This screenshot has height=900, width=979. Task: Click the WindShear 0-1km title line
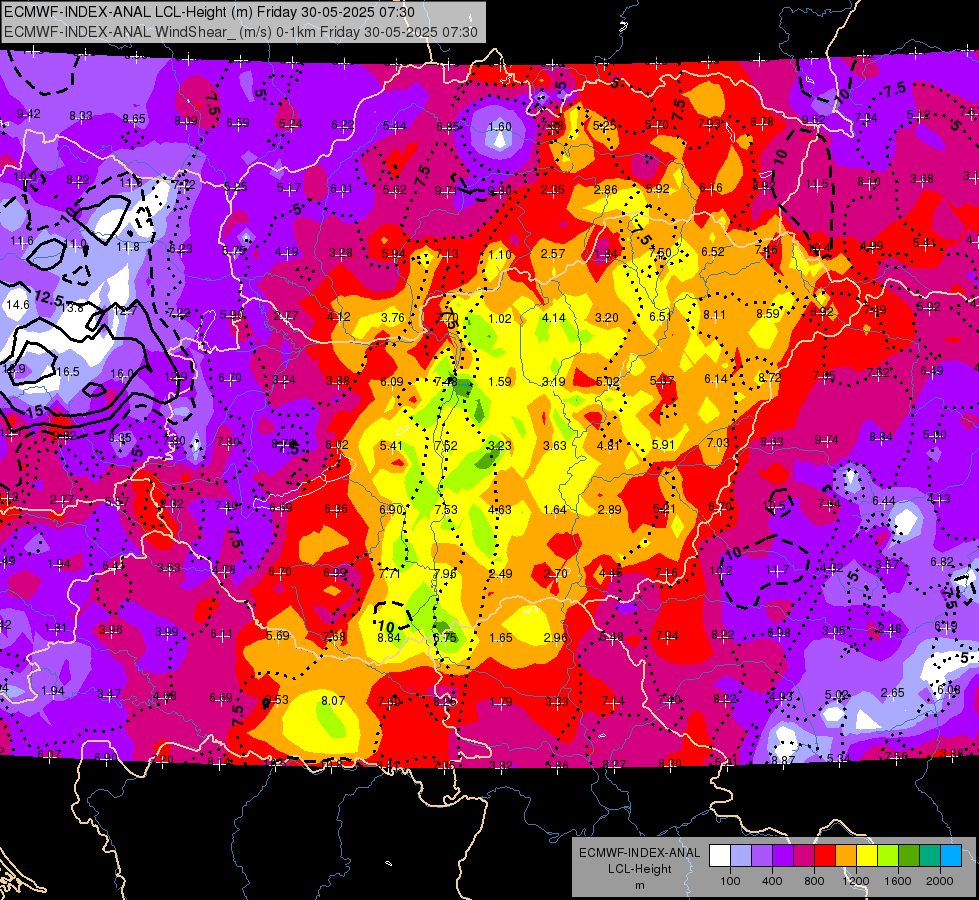[241, 32]
